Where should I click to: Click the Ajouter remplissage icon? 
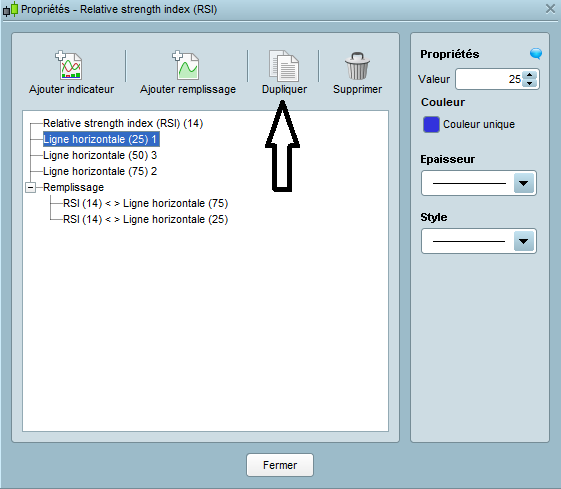(x=186, y=65)
